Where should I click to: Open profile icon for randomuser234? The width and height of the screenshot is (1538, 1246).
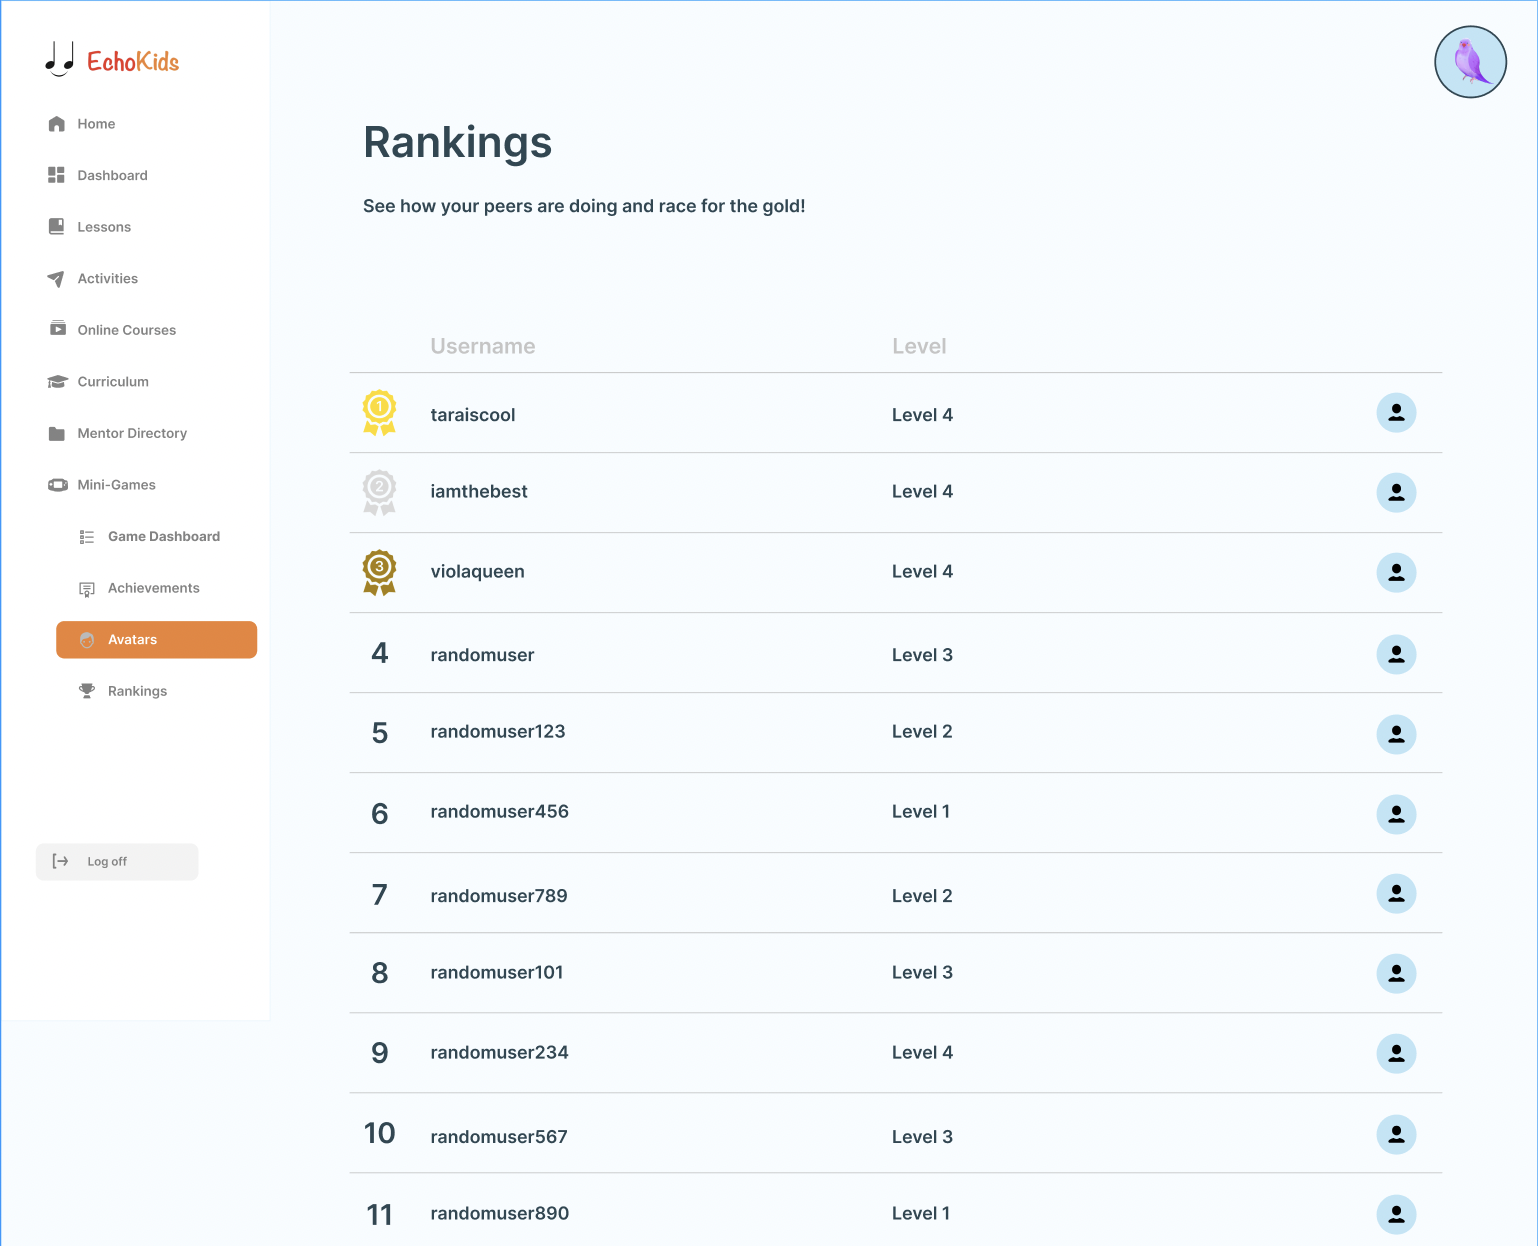(x=1396, y=1053)
